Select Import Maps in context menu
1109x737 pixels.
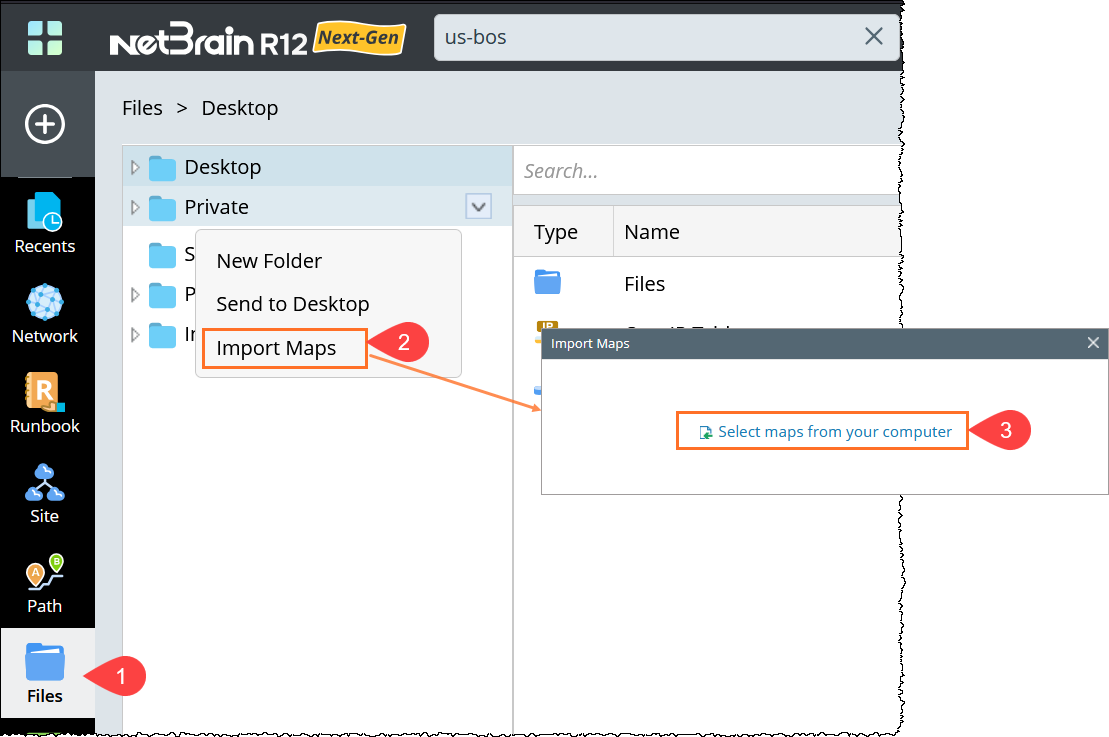[x=277, y=349]
